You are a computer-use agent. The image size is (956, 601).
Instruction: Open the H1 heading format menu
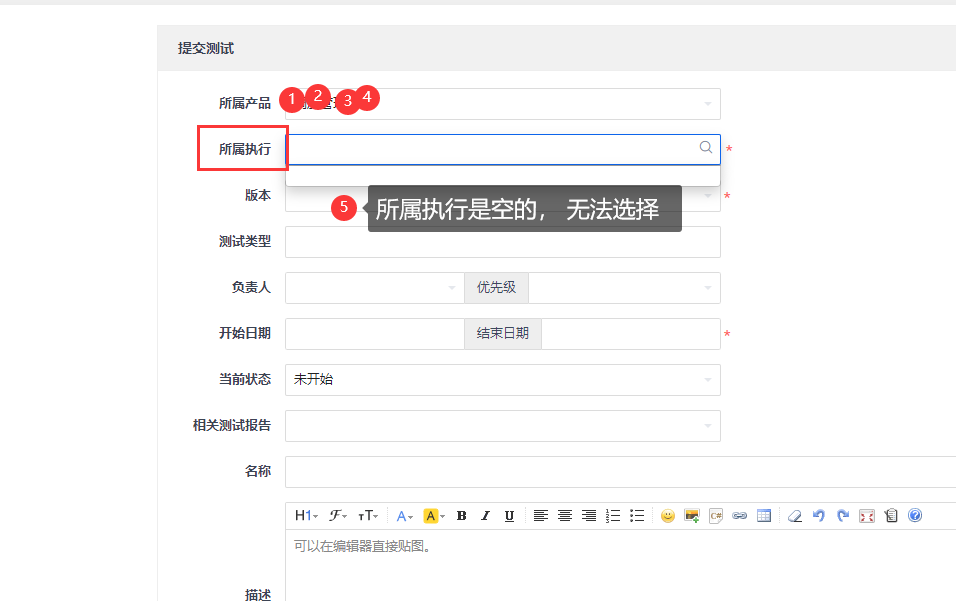(306, 516)
